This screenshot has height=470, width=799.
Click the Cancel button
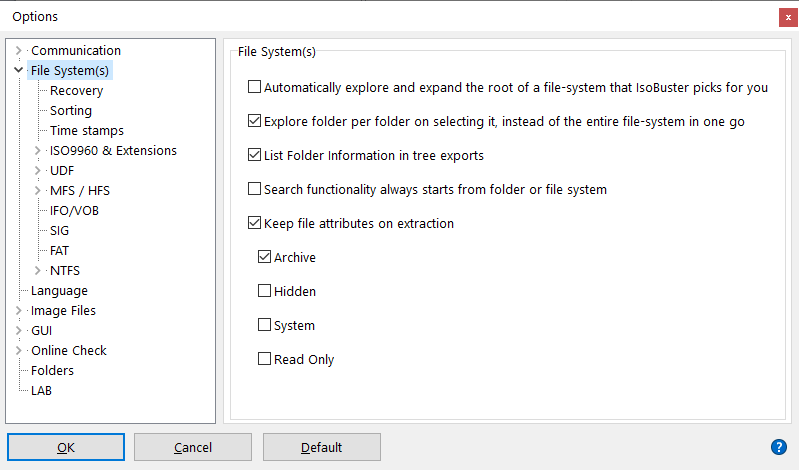(x=193, y=447)
